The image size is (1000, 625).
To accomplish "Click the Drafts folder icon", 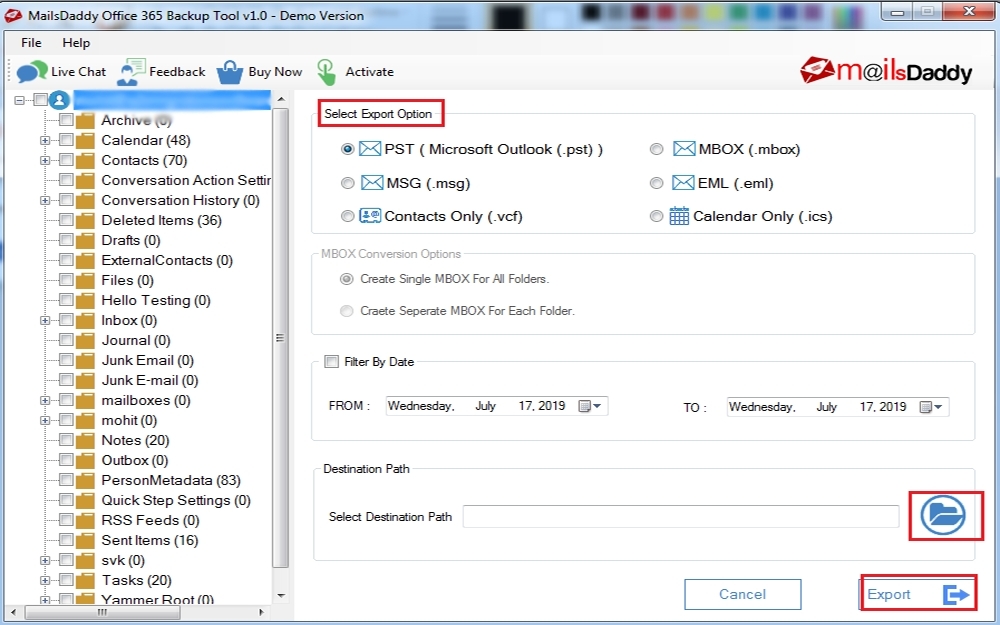I will click(85, 240).
